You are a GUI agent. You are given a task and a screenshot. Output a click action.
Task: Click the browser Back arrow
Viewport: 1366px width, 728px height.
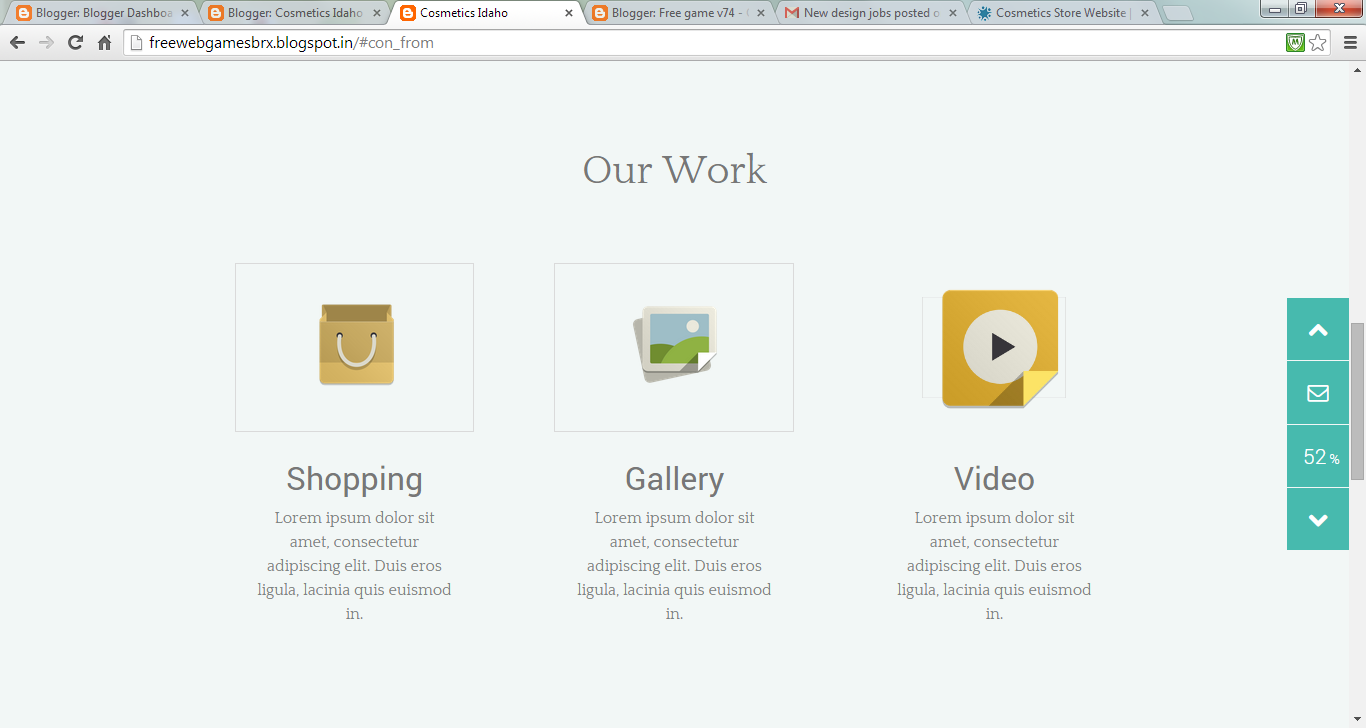click(17, 43)
